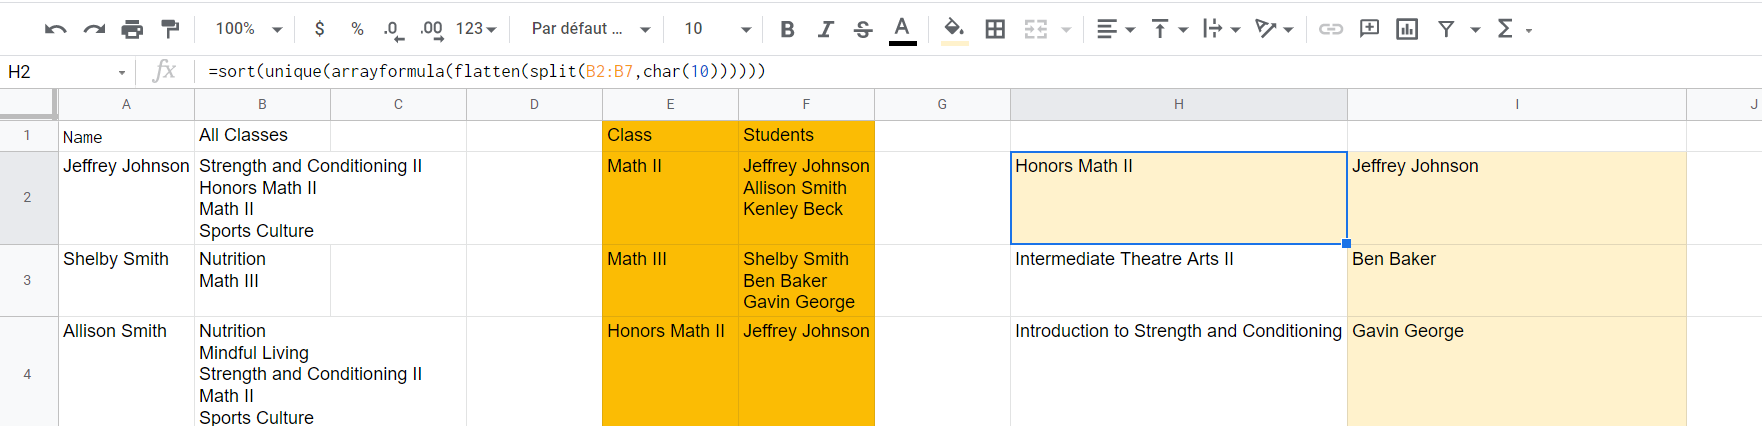This screenshot has width=1762, height=426.
Task: Insert a chart
Action: [1407, 29]
